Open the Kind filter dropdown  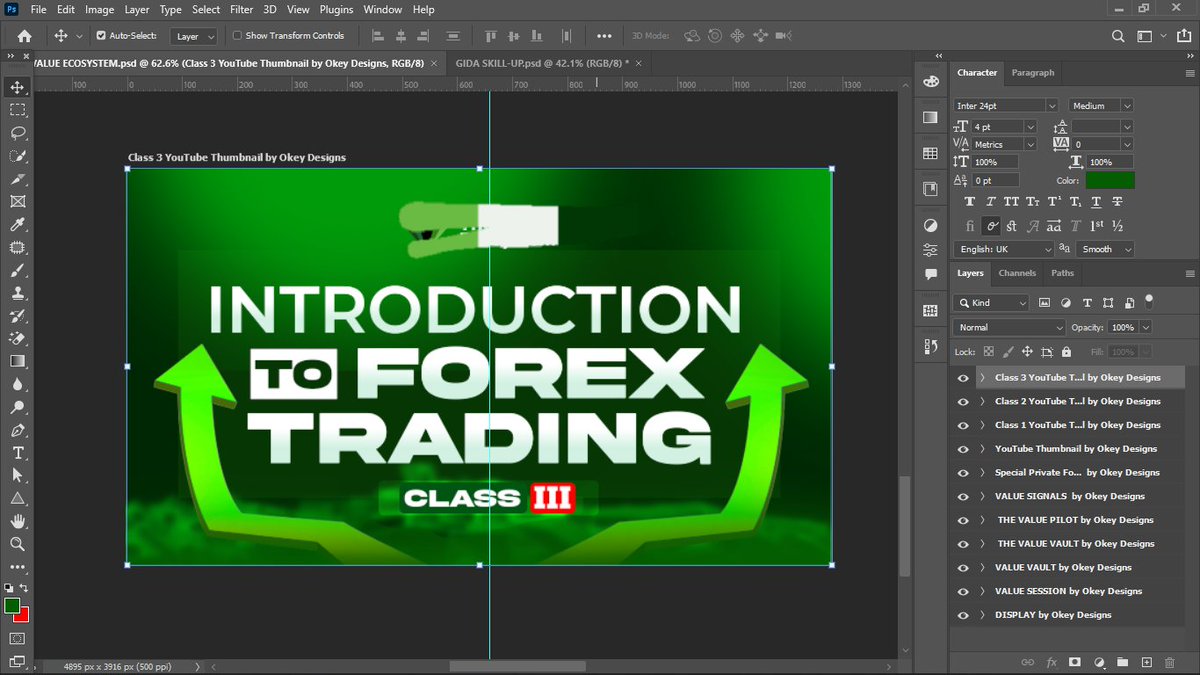coord(991,302)
